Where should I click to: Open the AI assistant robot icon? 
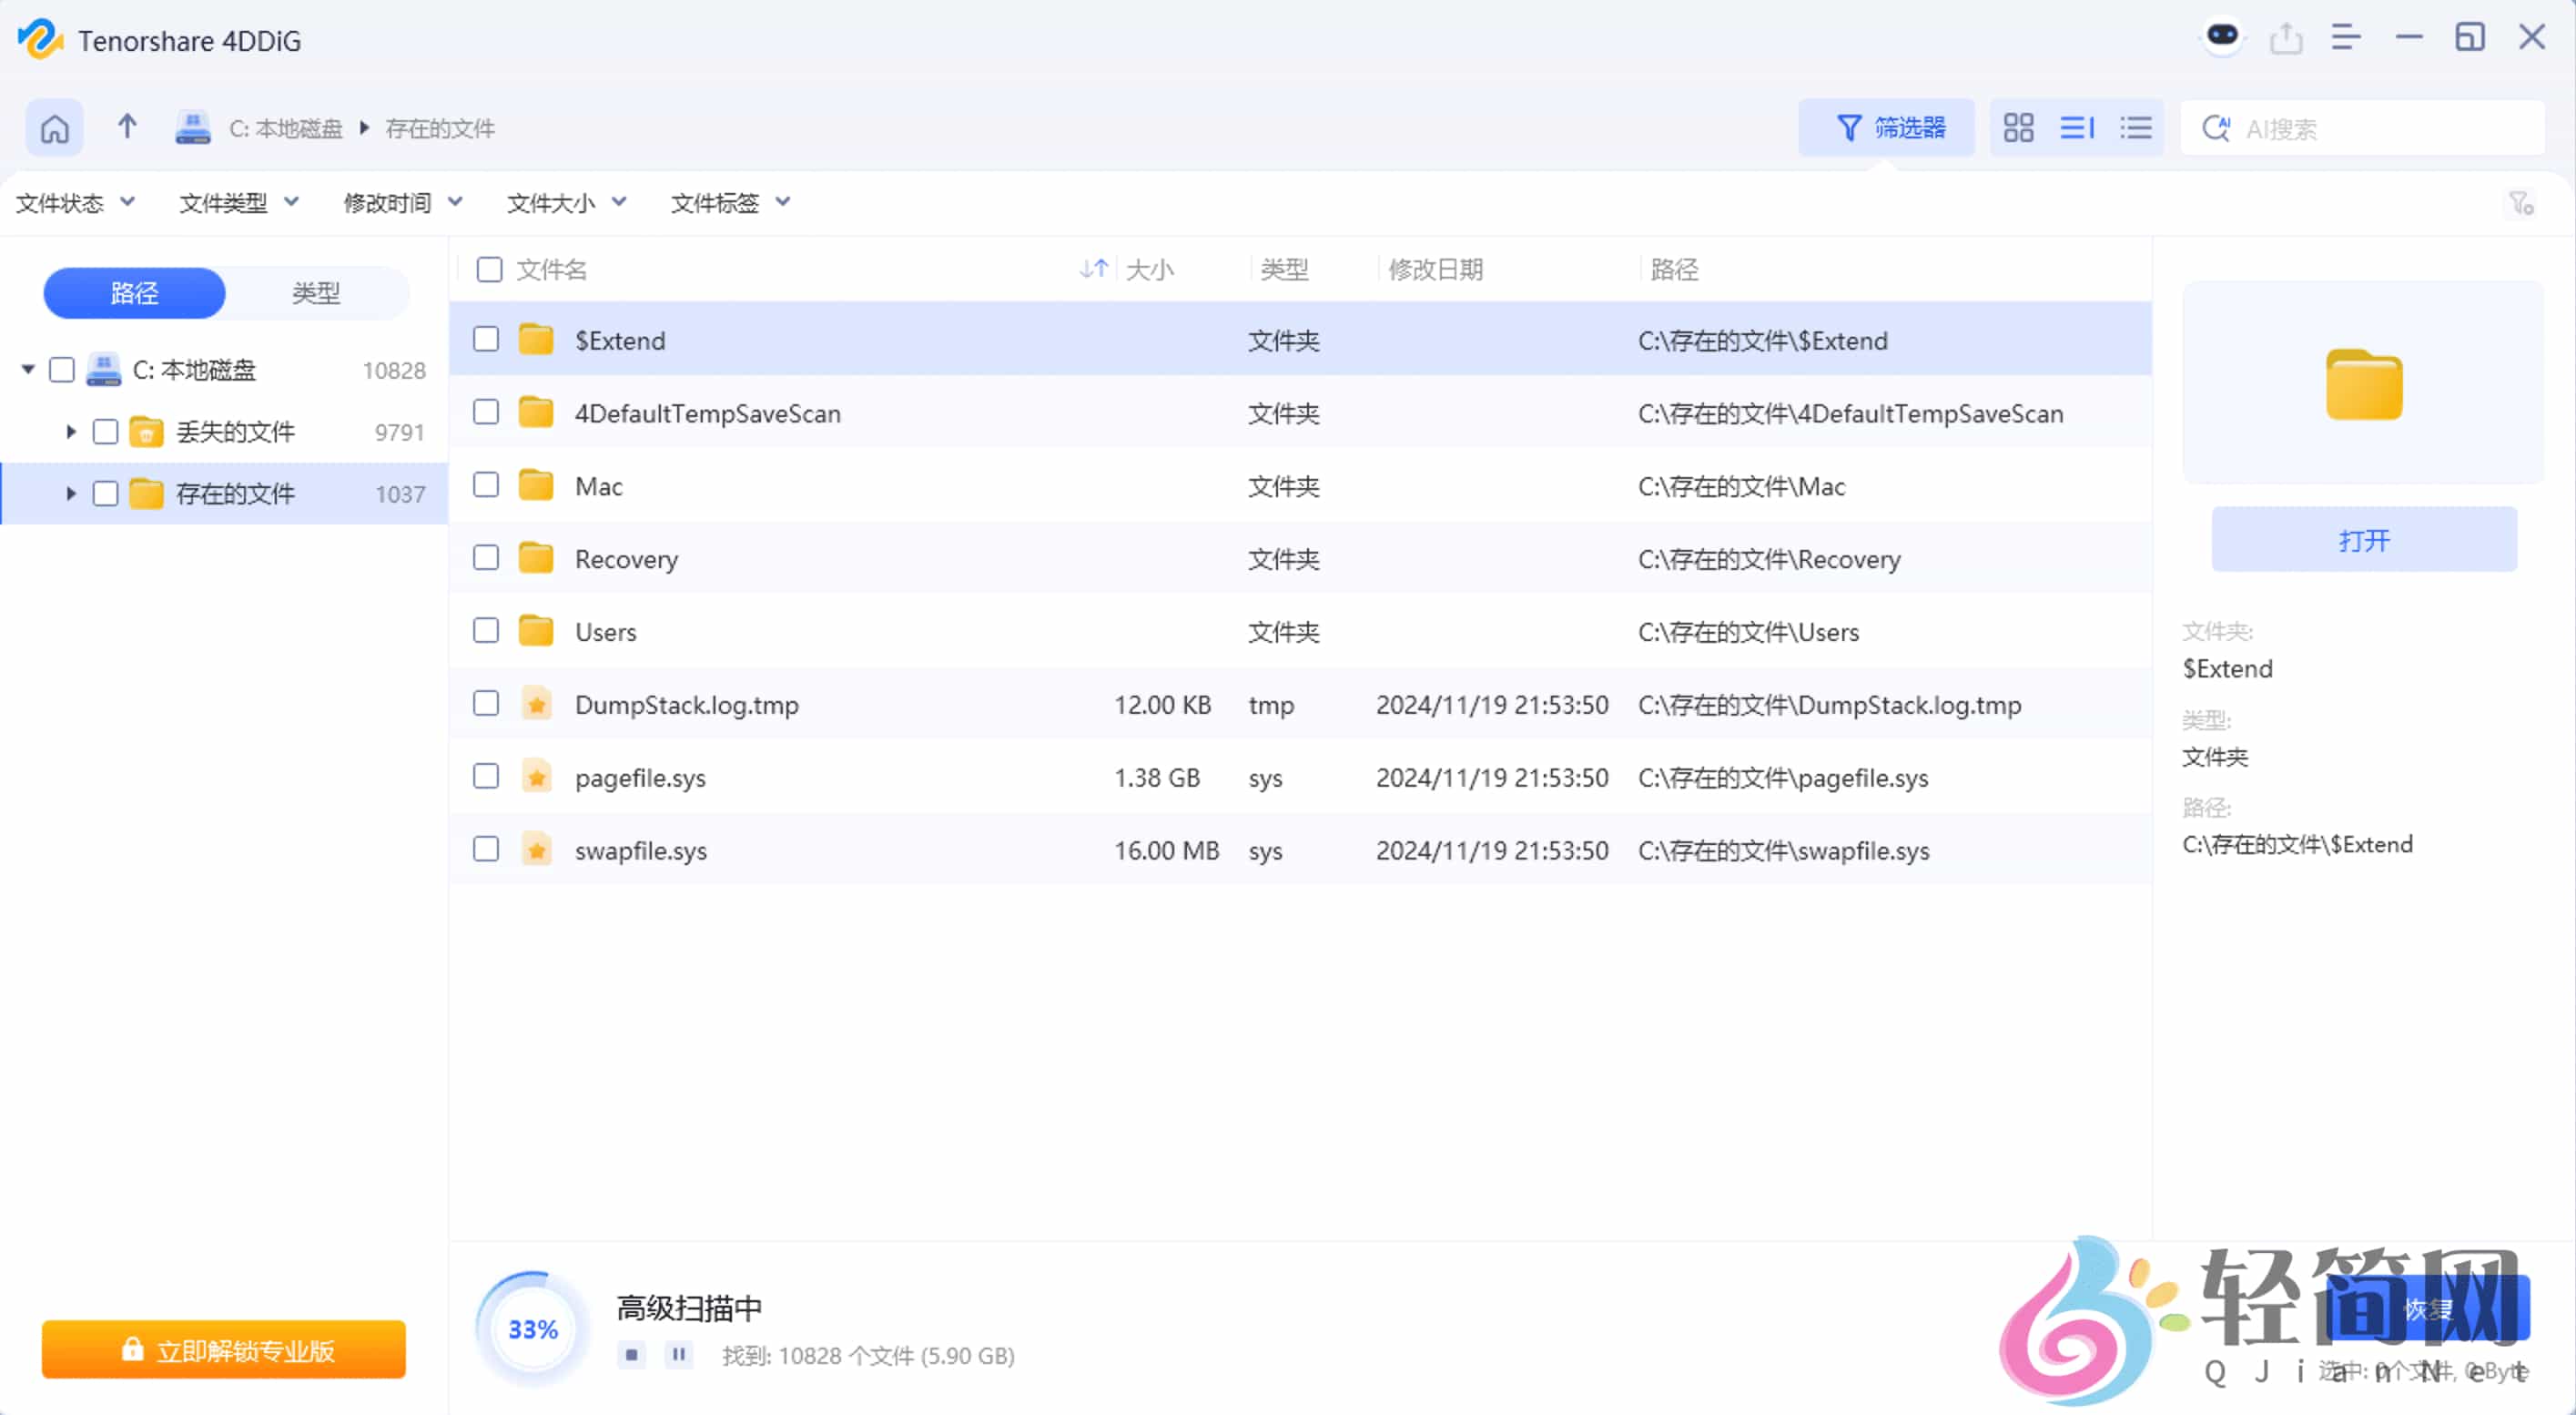point(2222,37)
